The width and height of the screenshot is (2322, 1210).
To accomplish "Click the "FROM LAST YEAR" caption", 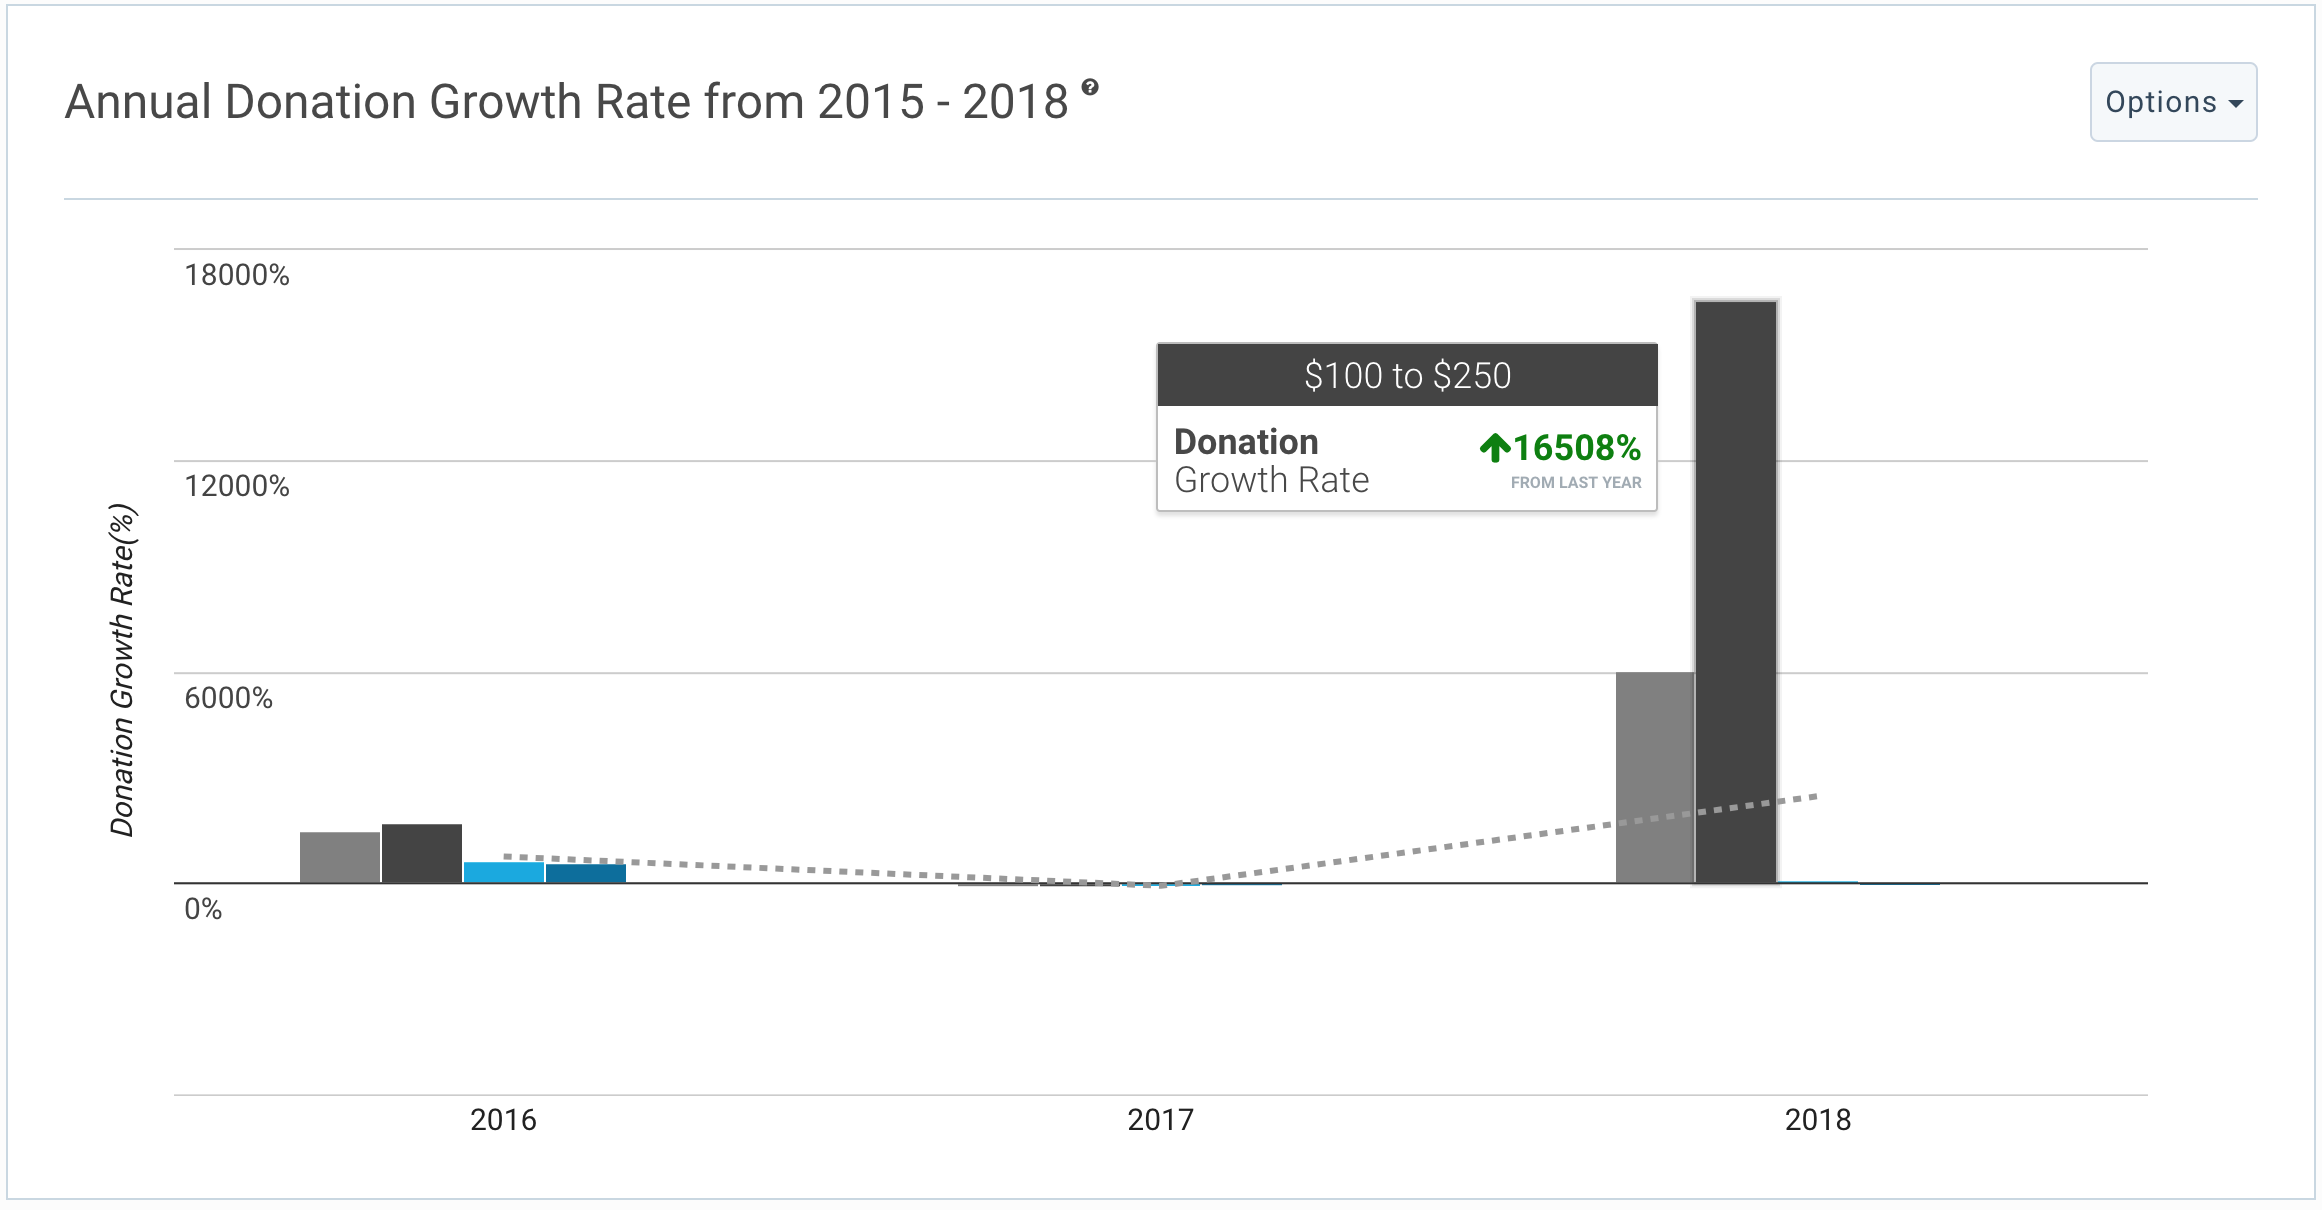I will coord(1575,483).
